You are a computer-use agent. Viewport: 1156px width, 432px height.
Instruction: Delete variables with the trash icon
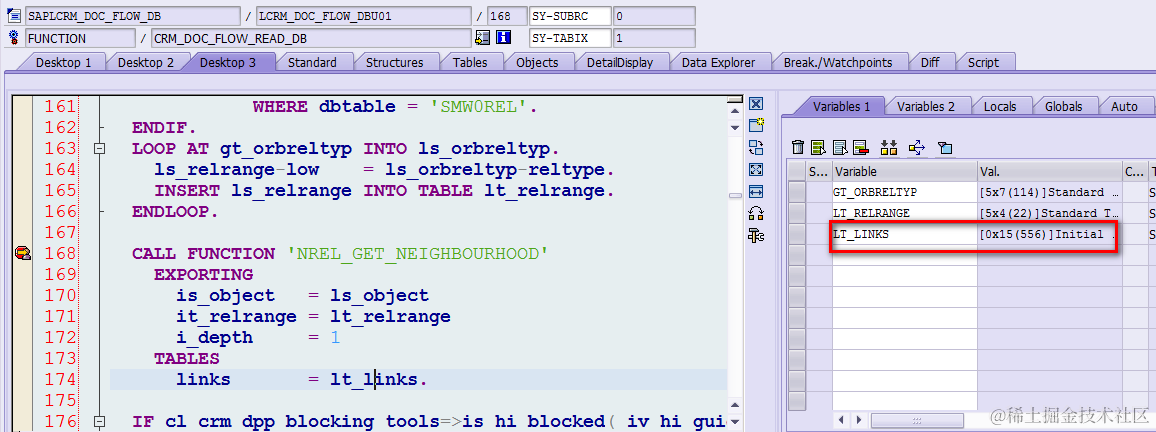798,147
